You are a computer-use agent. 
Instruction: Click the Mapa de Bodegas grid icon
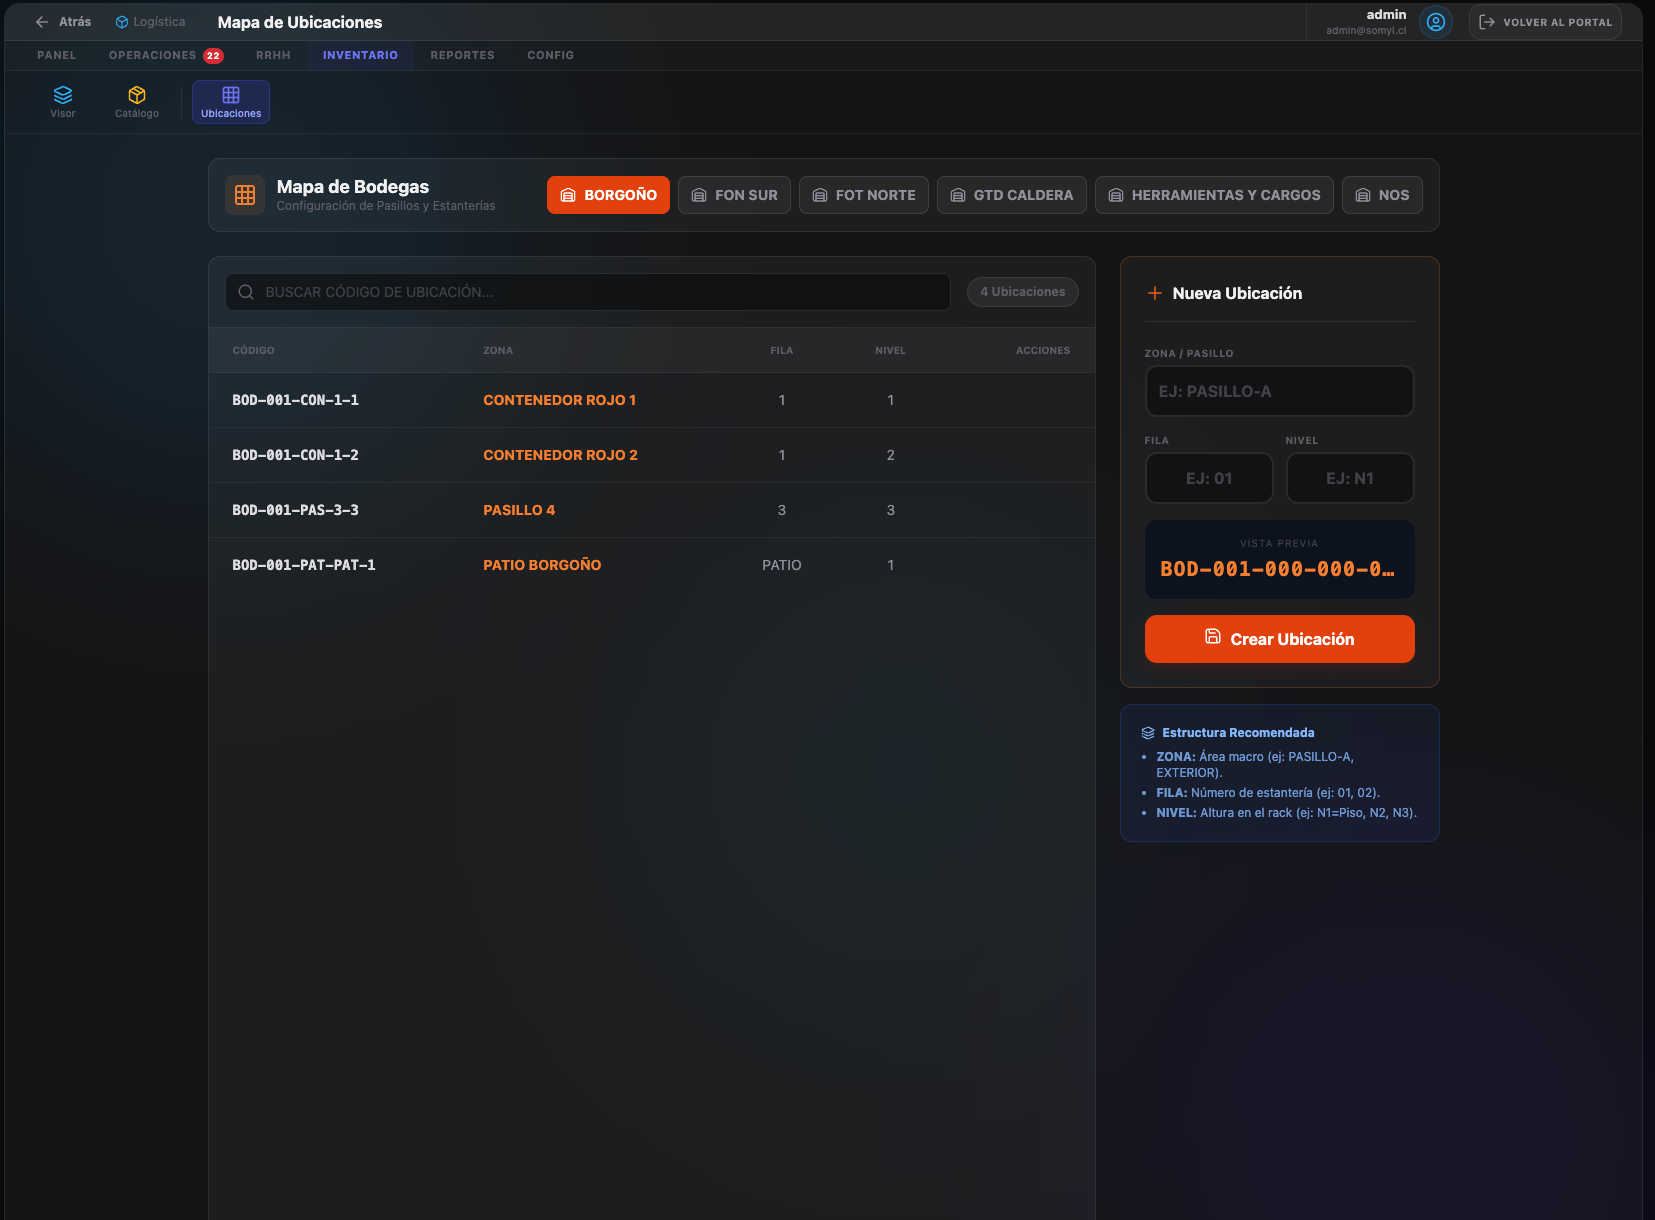[x=245, y=195]
